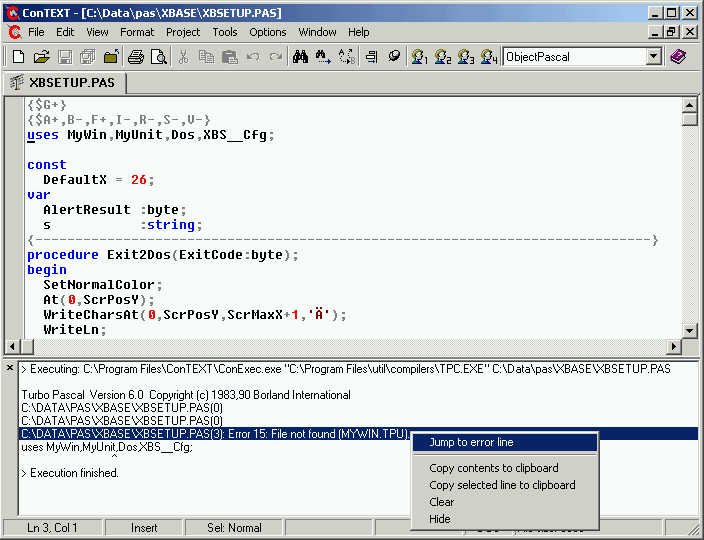This screenshot has height=540, width=704.
Task: Restore the inner document window
Action: pos(672,32)
